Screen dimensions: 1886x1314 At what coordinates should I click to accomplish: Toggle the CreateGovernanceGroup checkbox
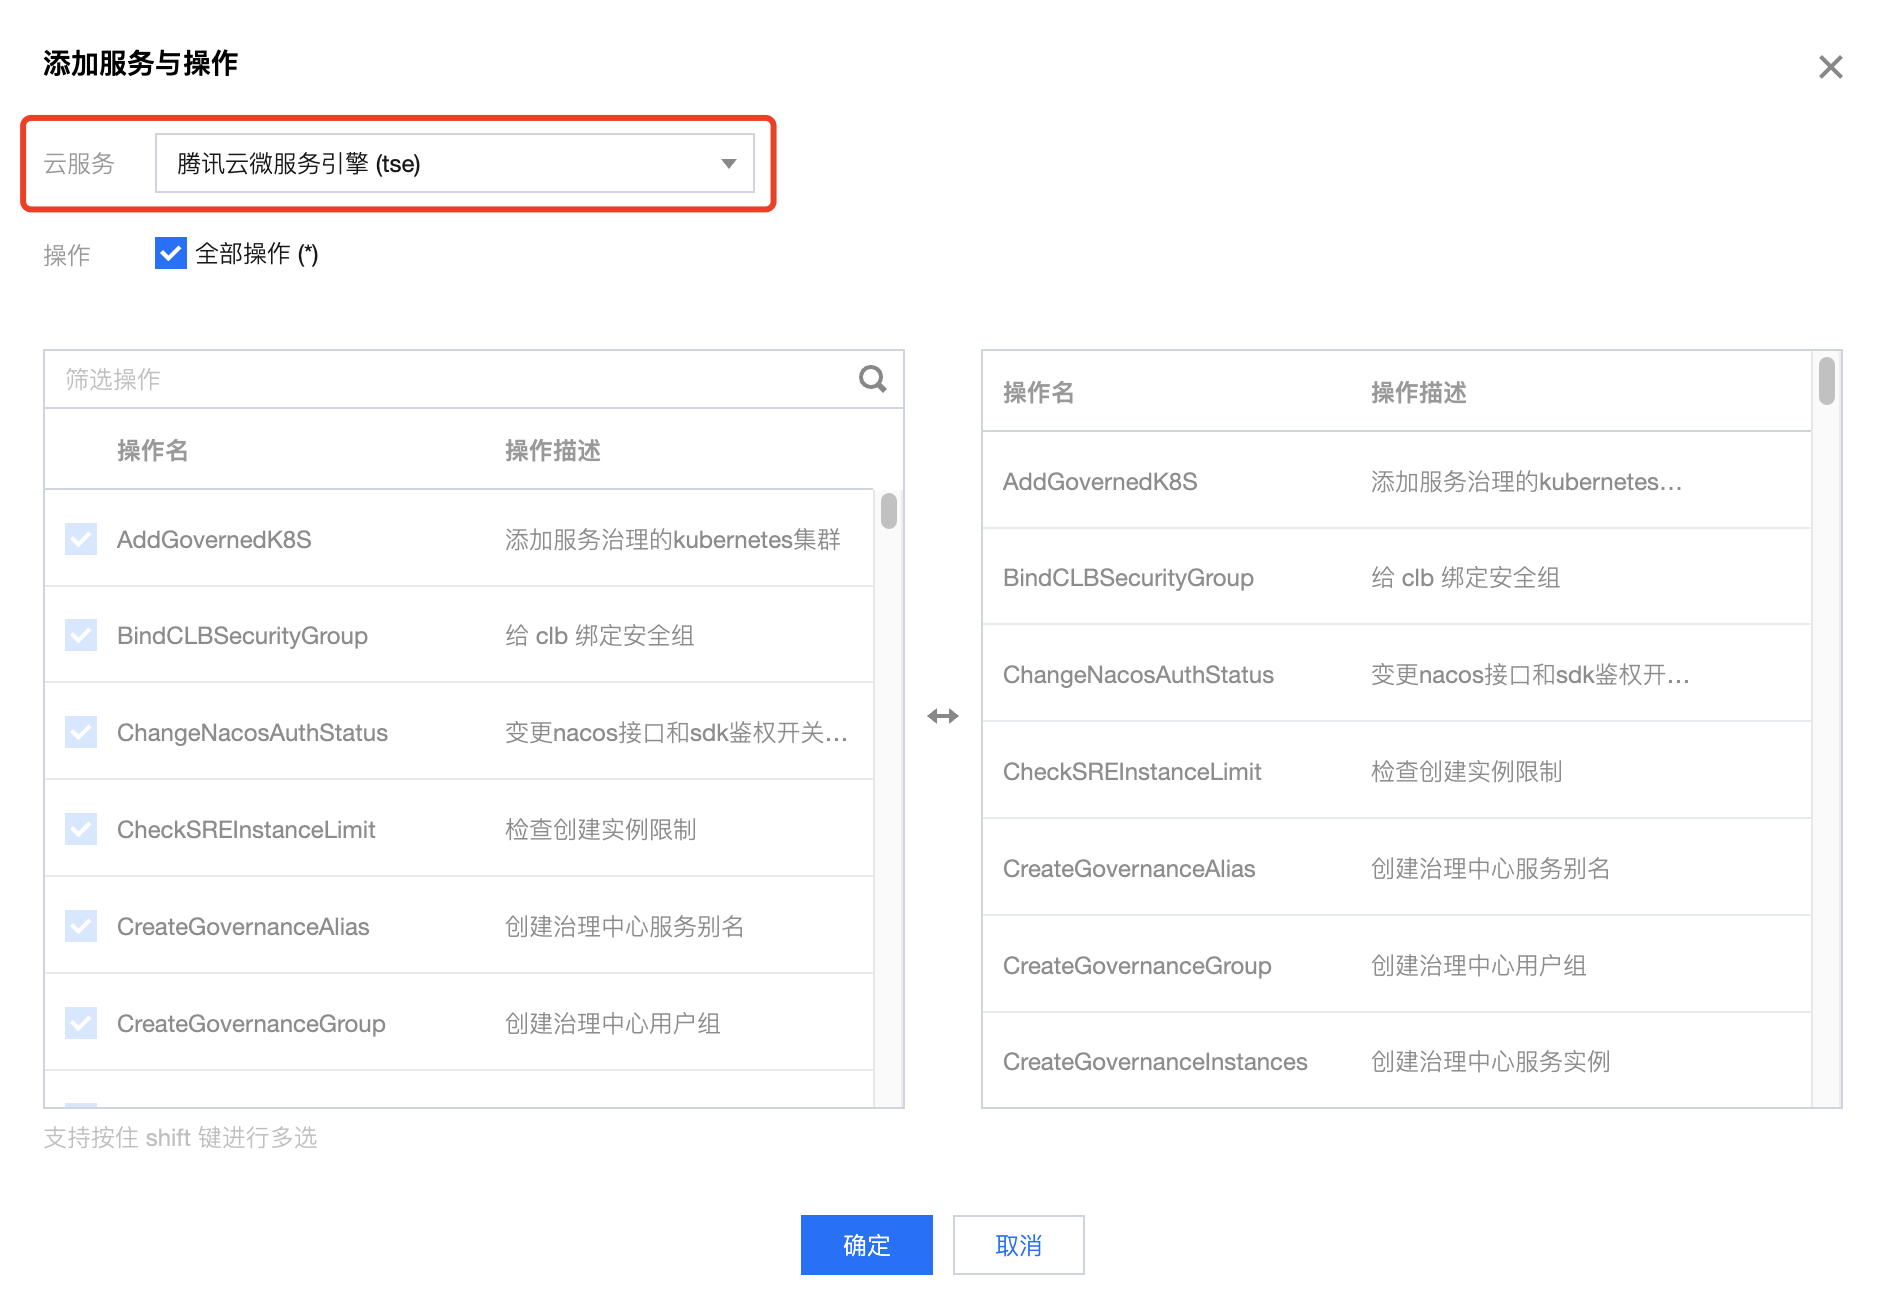(81, 1023)
